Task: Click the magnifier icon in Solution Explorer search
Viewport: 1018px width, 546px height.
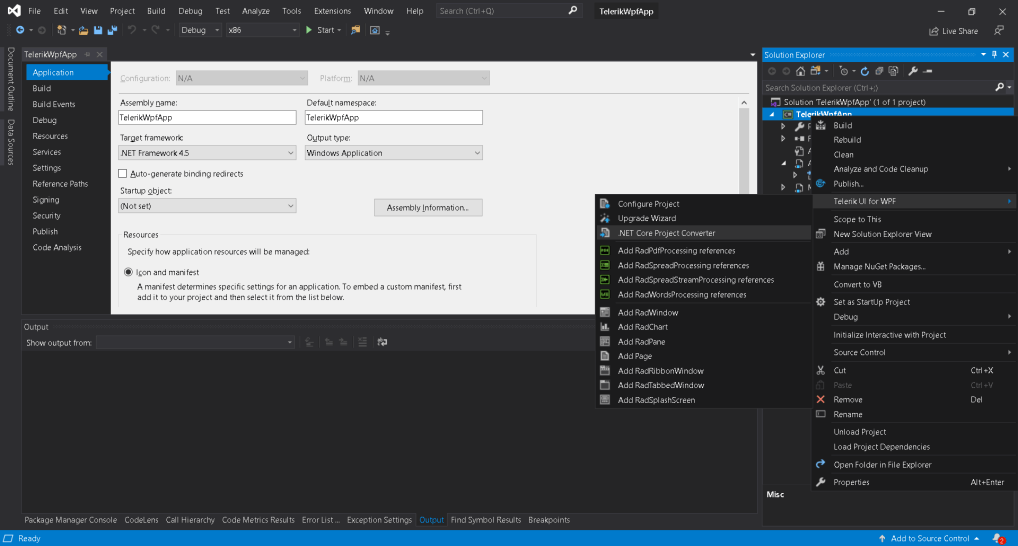Action: [x=999, y=87]
